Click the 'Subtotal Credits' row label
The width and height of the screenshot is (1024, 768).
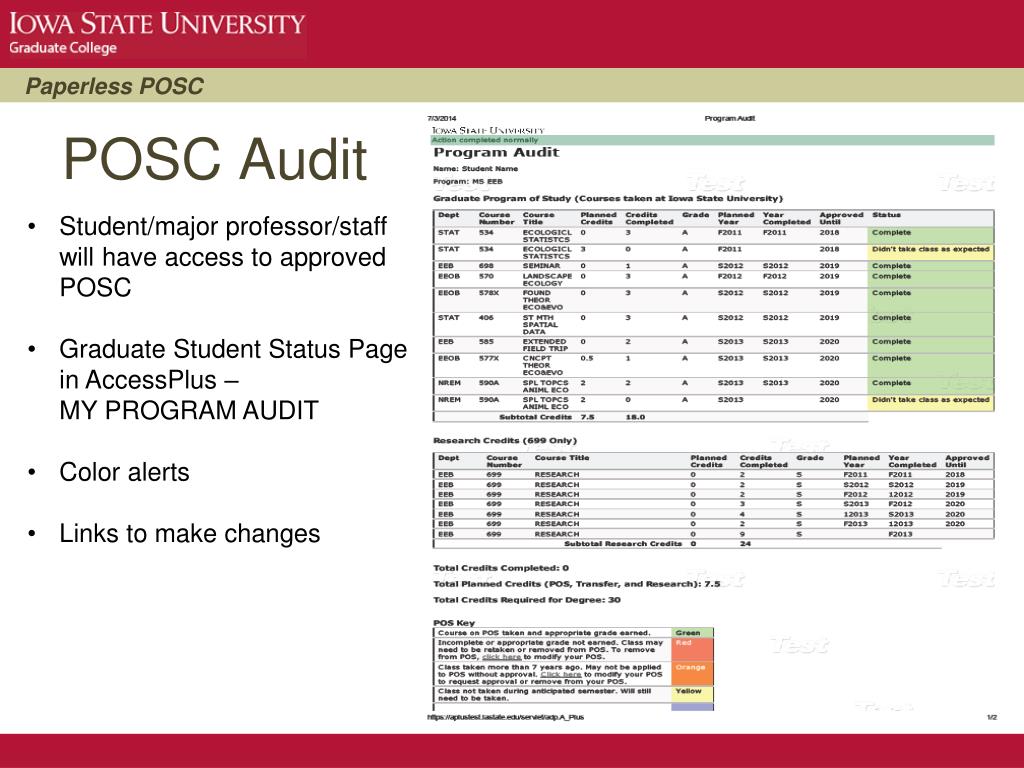click(535, 417)
